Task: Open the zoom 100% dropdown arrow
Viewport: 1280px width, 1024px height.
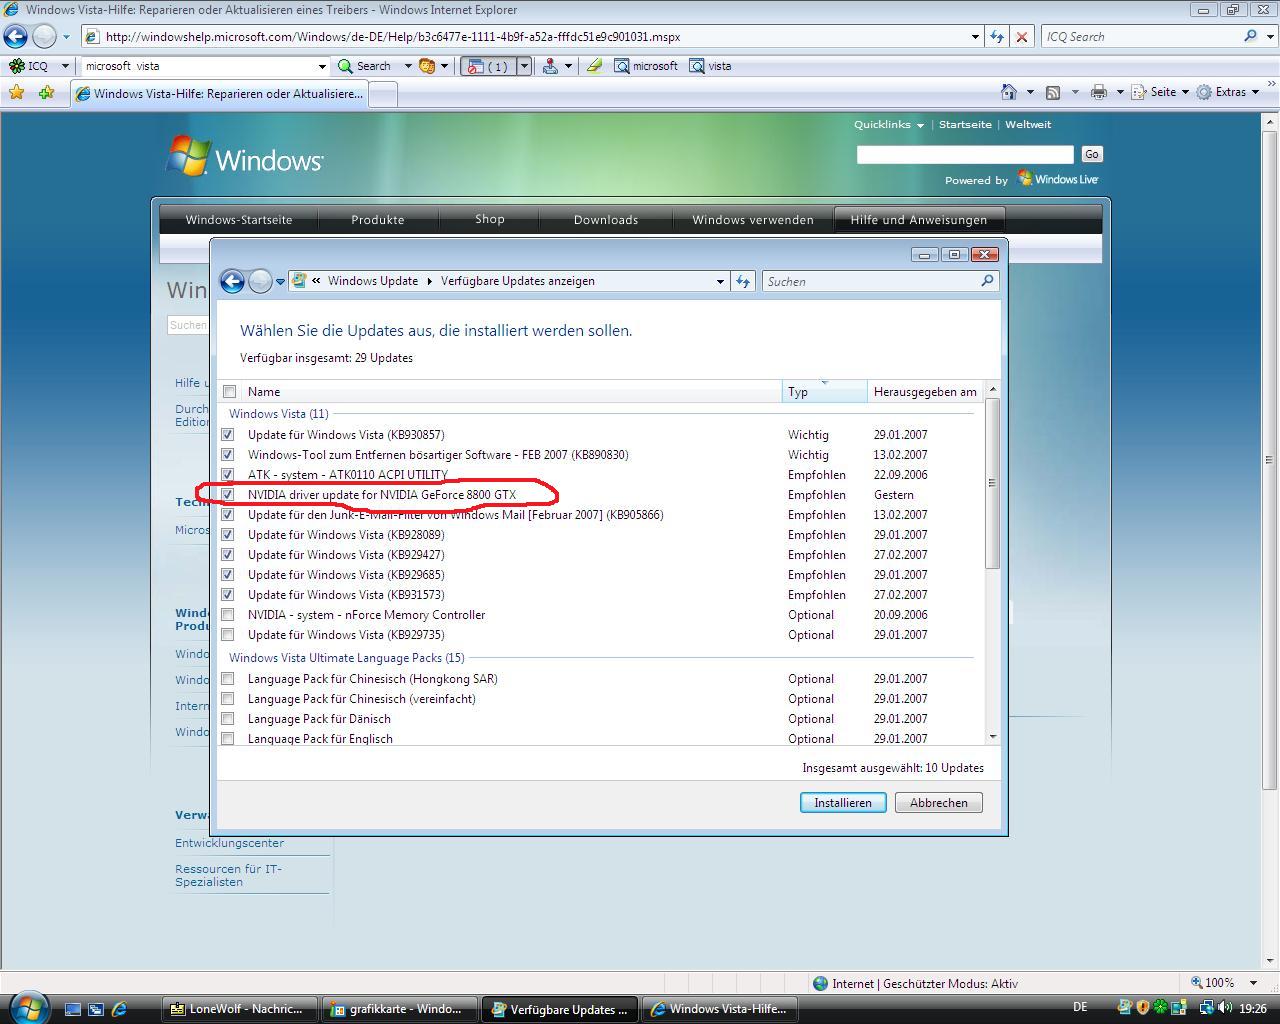Action: click(x=1256, y=983)
